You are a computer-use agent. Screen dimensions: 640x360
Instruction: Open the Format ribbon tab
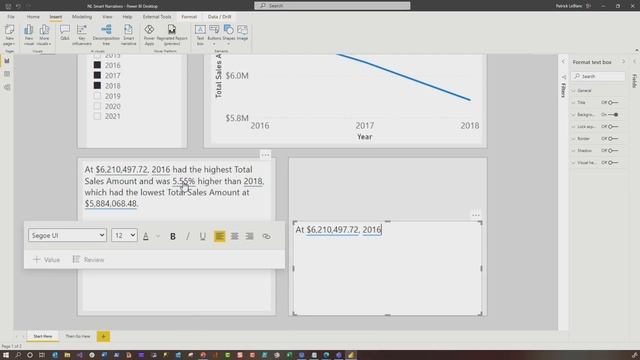[x=189, y=17]
